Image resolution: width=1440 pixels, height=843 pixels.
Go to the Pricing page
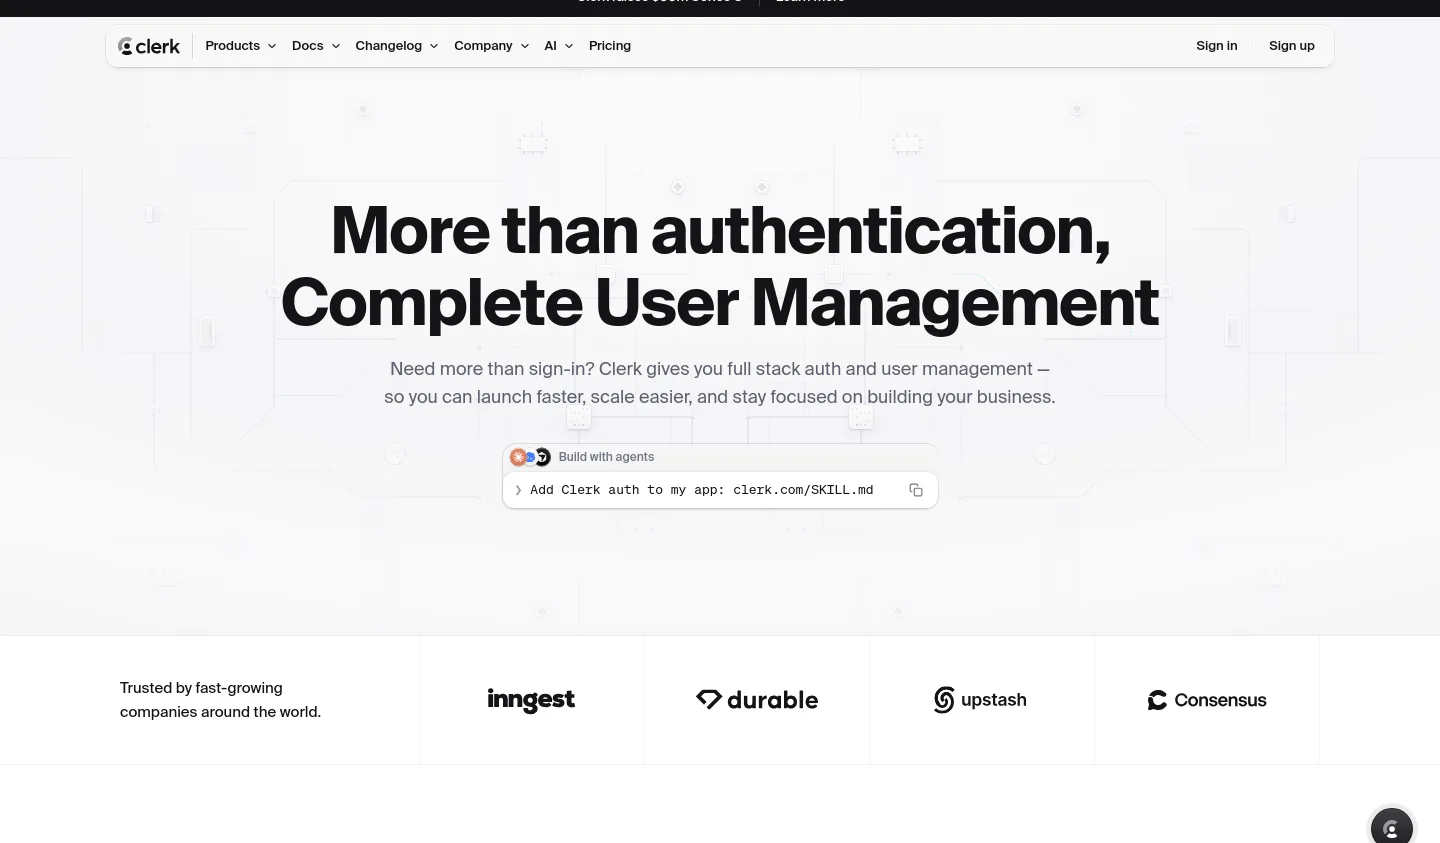point(610,46)
